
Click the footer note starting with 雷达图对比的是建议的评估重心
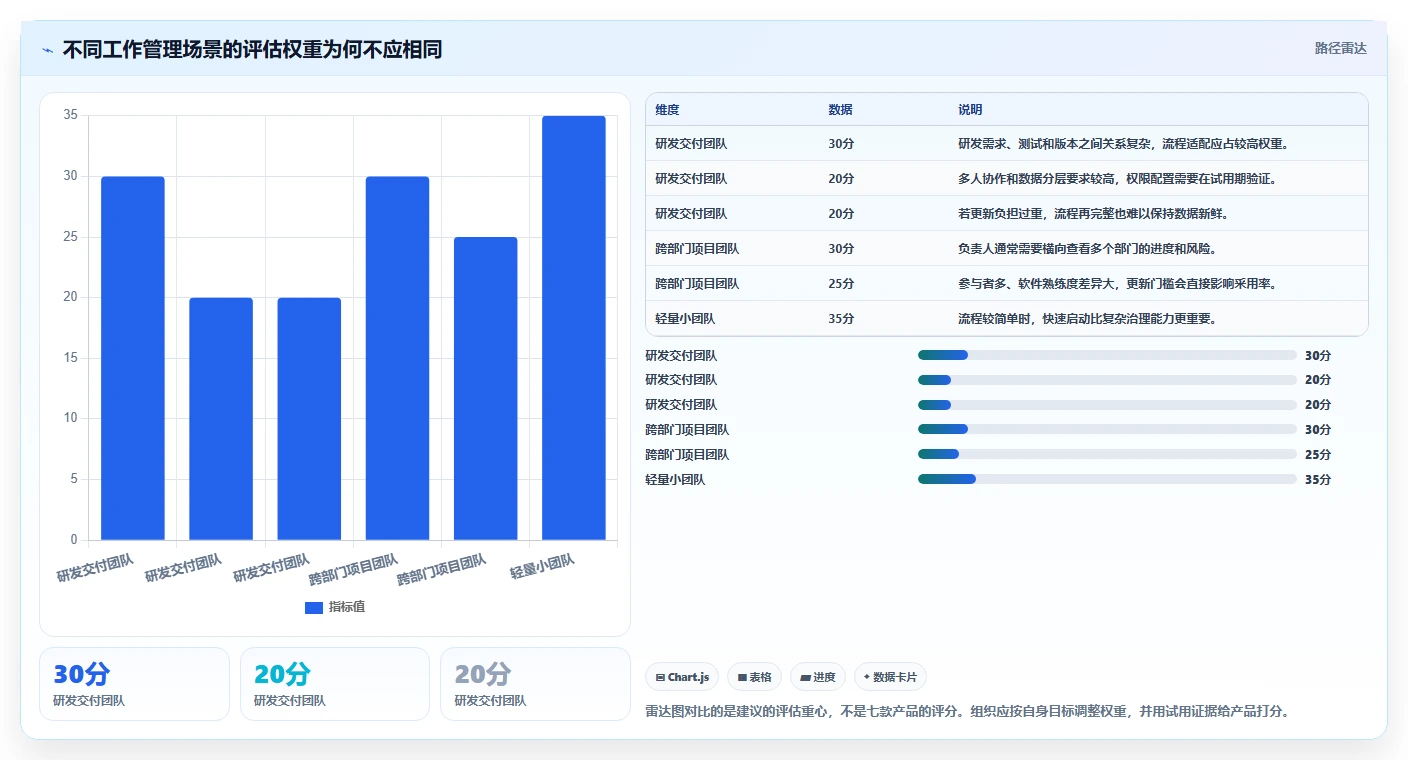969,712
